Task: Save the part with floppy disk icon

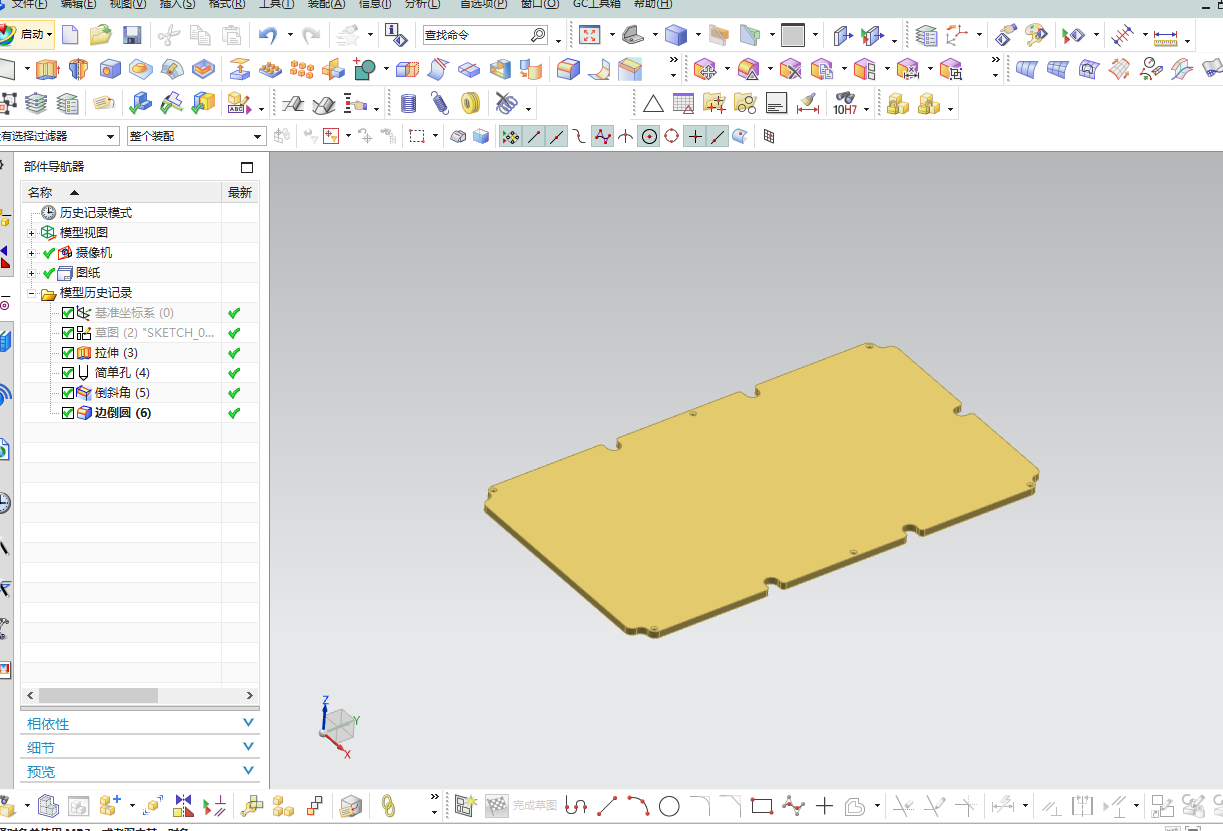Action: coord(131,35)
